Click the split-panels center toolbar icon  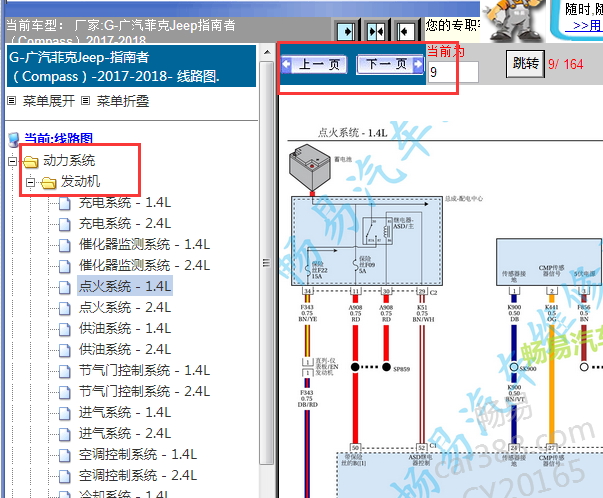(x=376, y=31)
